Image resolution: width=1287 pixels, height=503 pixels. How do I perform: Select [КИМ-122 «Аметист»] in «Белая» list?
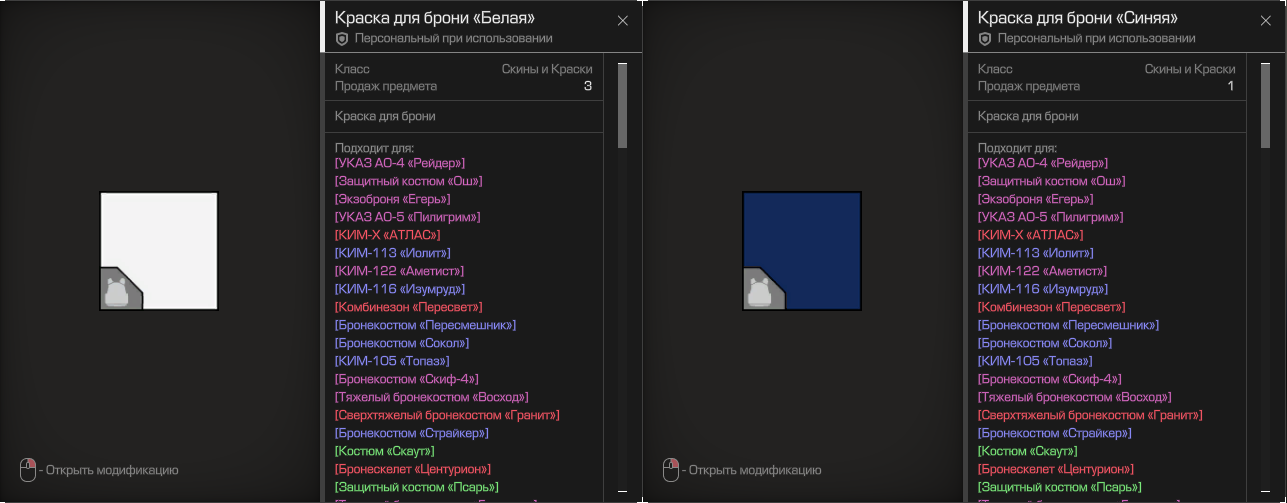[399, 271]
